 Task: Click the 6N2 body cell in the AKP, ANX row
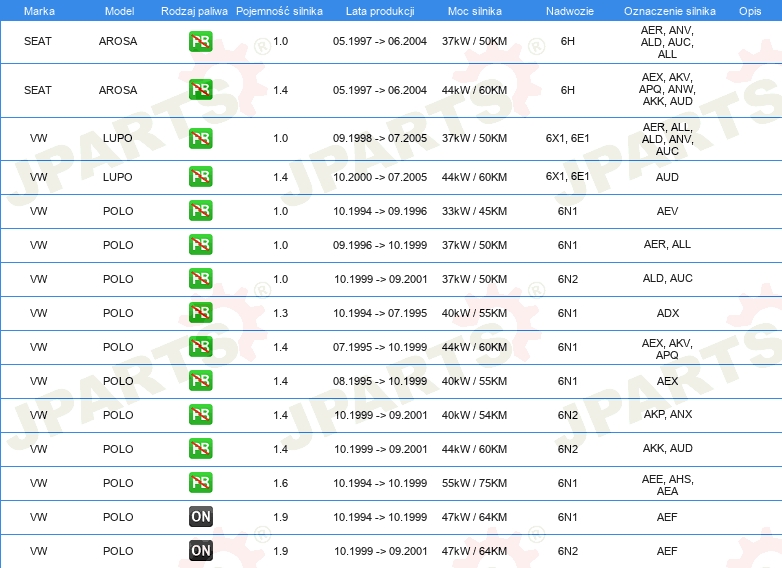pyautogui.click(x=568, y=415)
